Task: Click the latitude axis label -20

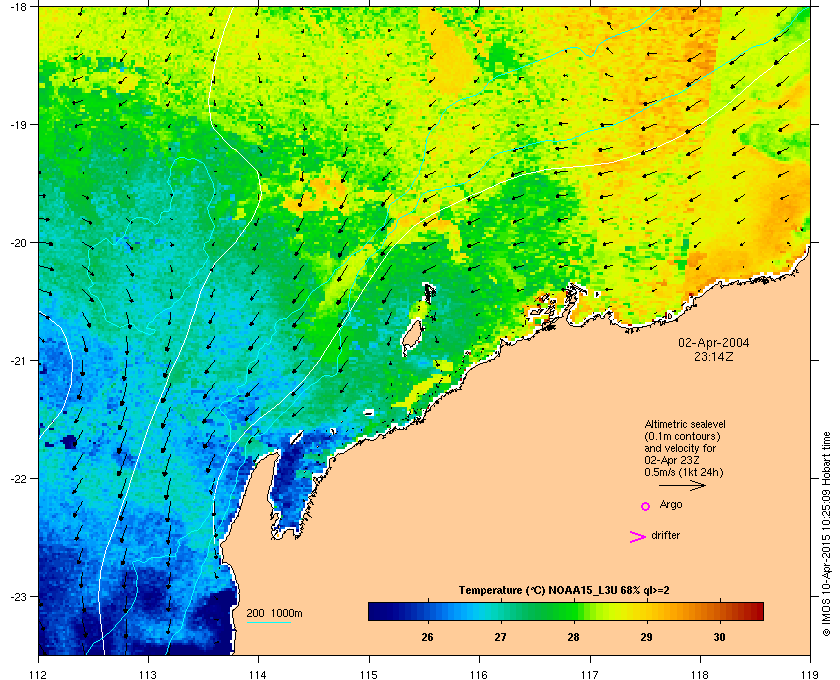Action: pos(18,242)
